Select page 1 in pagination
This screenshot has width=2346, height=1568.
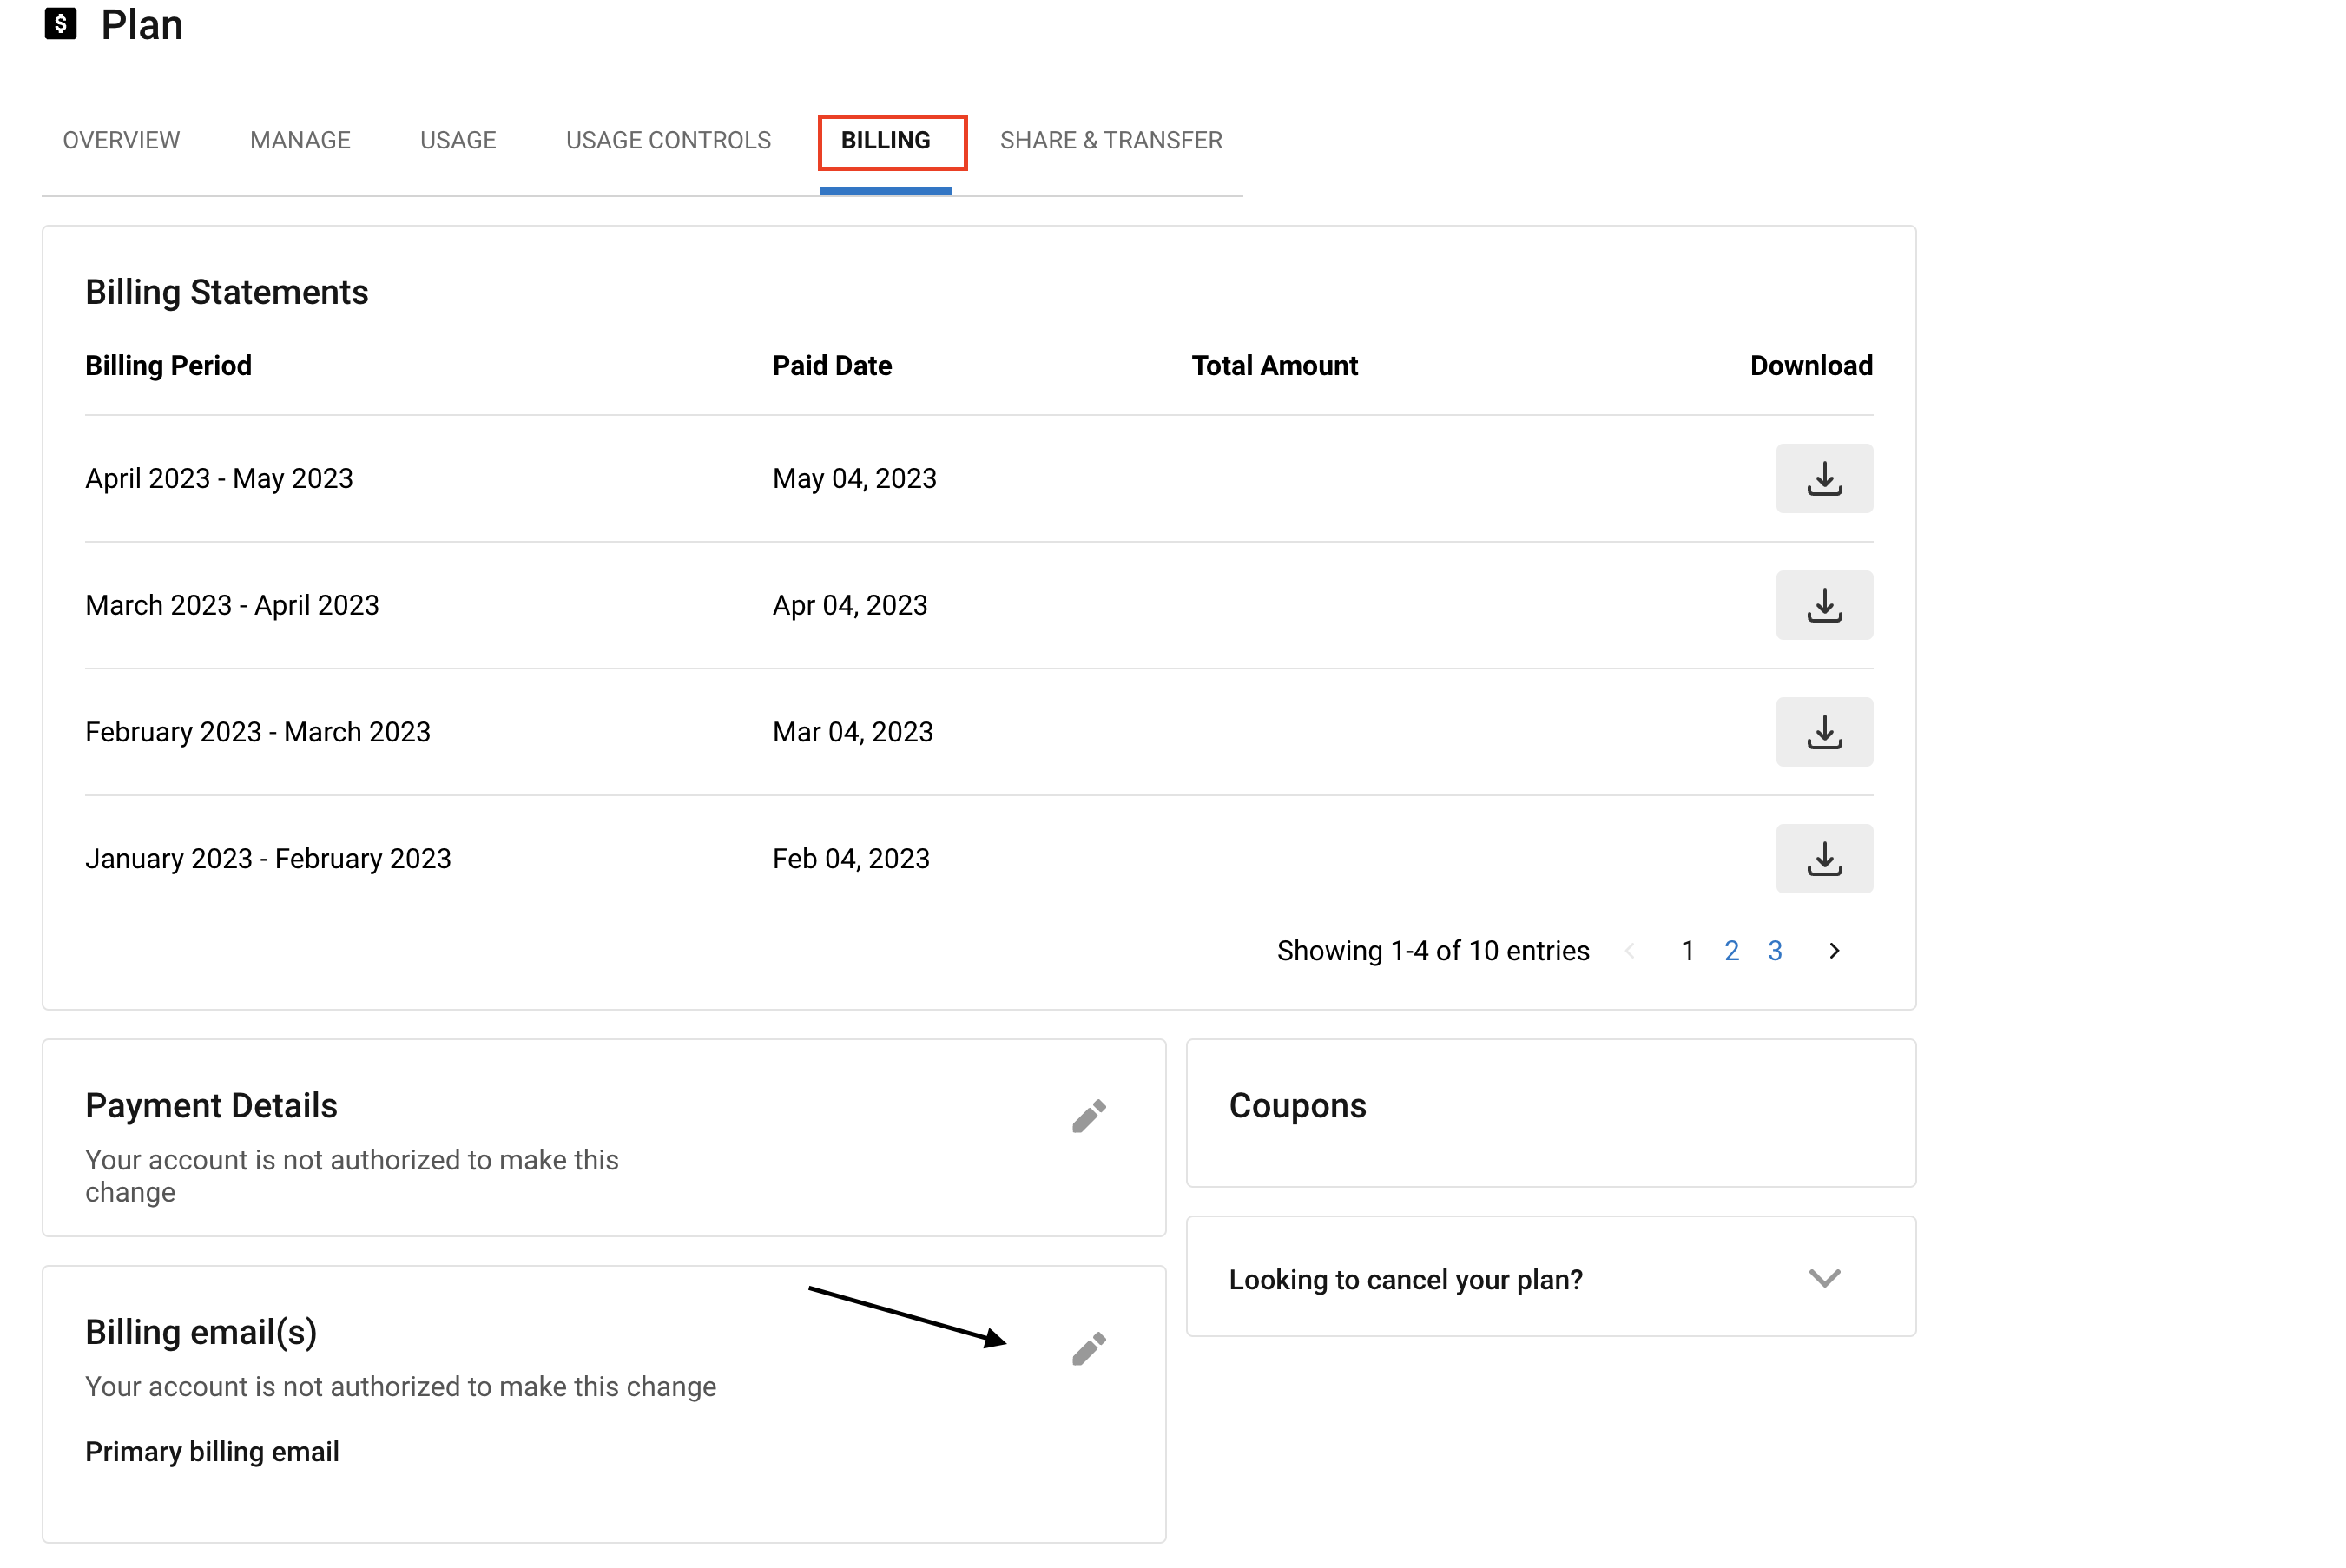point(1687,951)
